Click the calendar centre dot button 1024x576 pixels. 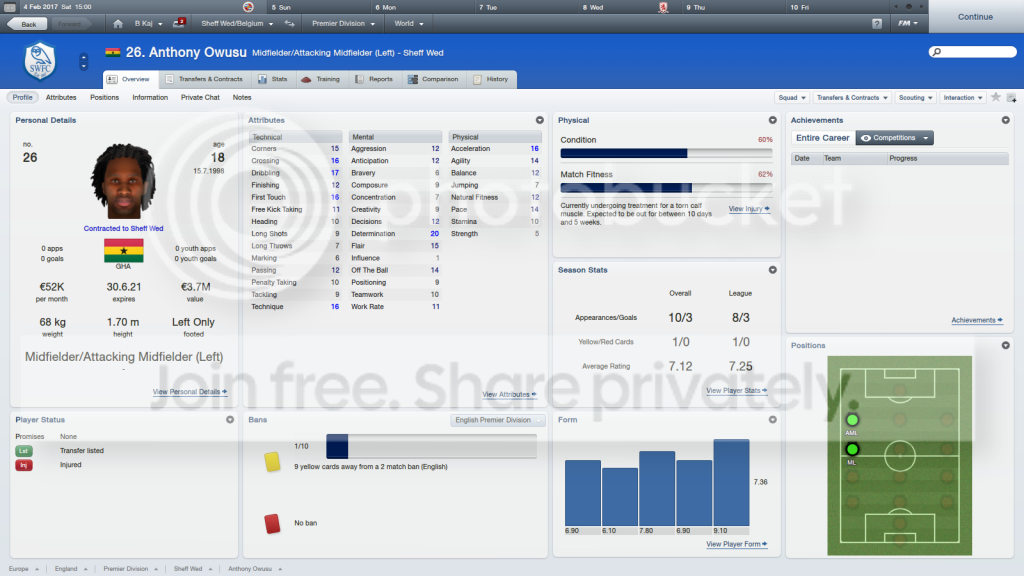[x=908, y=7]
